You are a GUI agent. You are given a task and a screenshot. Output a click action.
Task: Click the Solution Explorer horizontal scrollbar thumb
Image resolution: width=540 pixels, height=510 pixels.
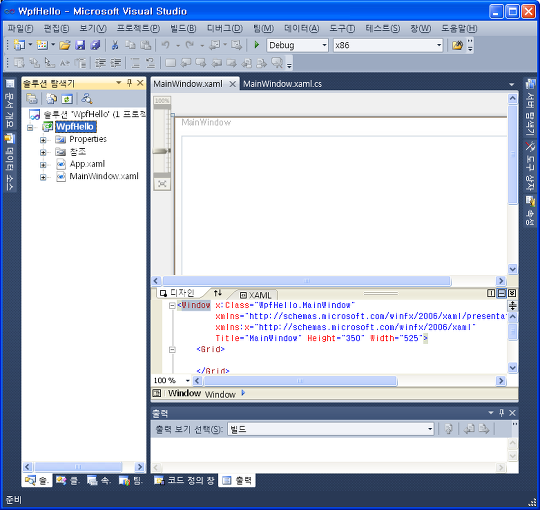tap(78, 467)
